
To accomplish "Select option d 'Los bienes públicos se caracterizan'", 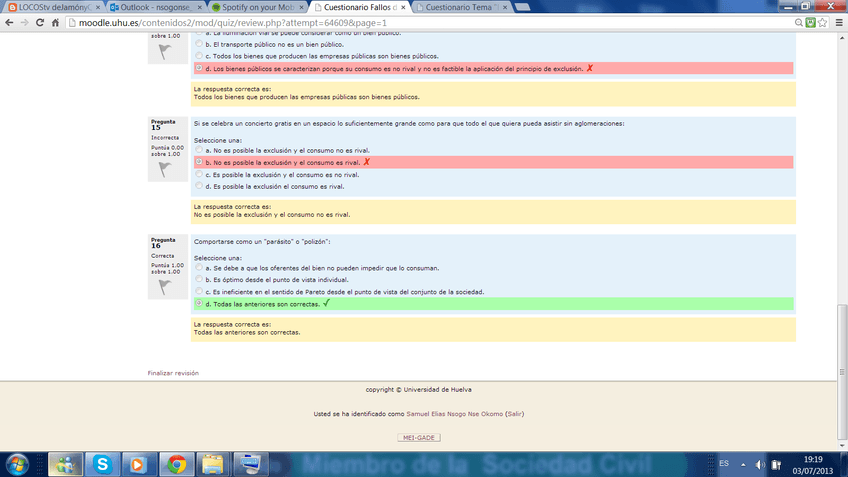I will [199, 68].
